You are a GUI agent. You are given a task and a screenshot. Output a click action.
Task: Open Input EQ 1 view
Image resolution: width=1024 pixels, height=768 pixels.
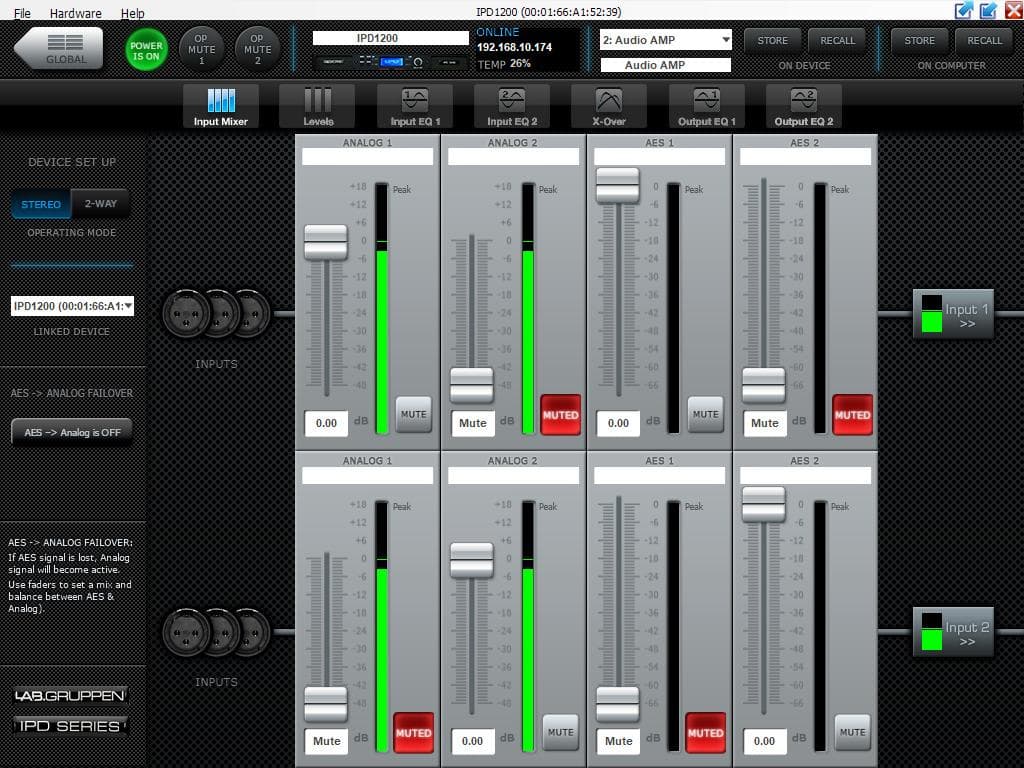tap(415, 106)
